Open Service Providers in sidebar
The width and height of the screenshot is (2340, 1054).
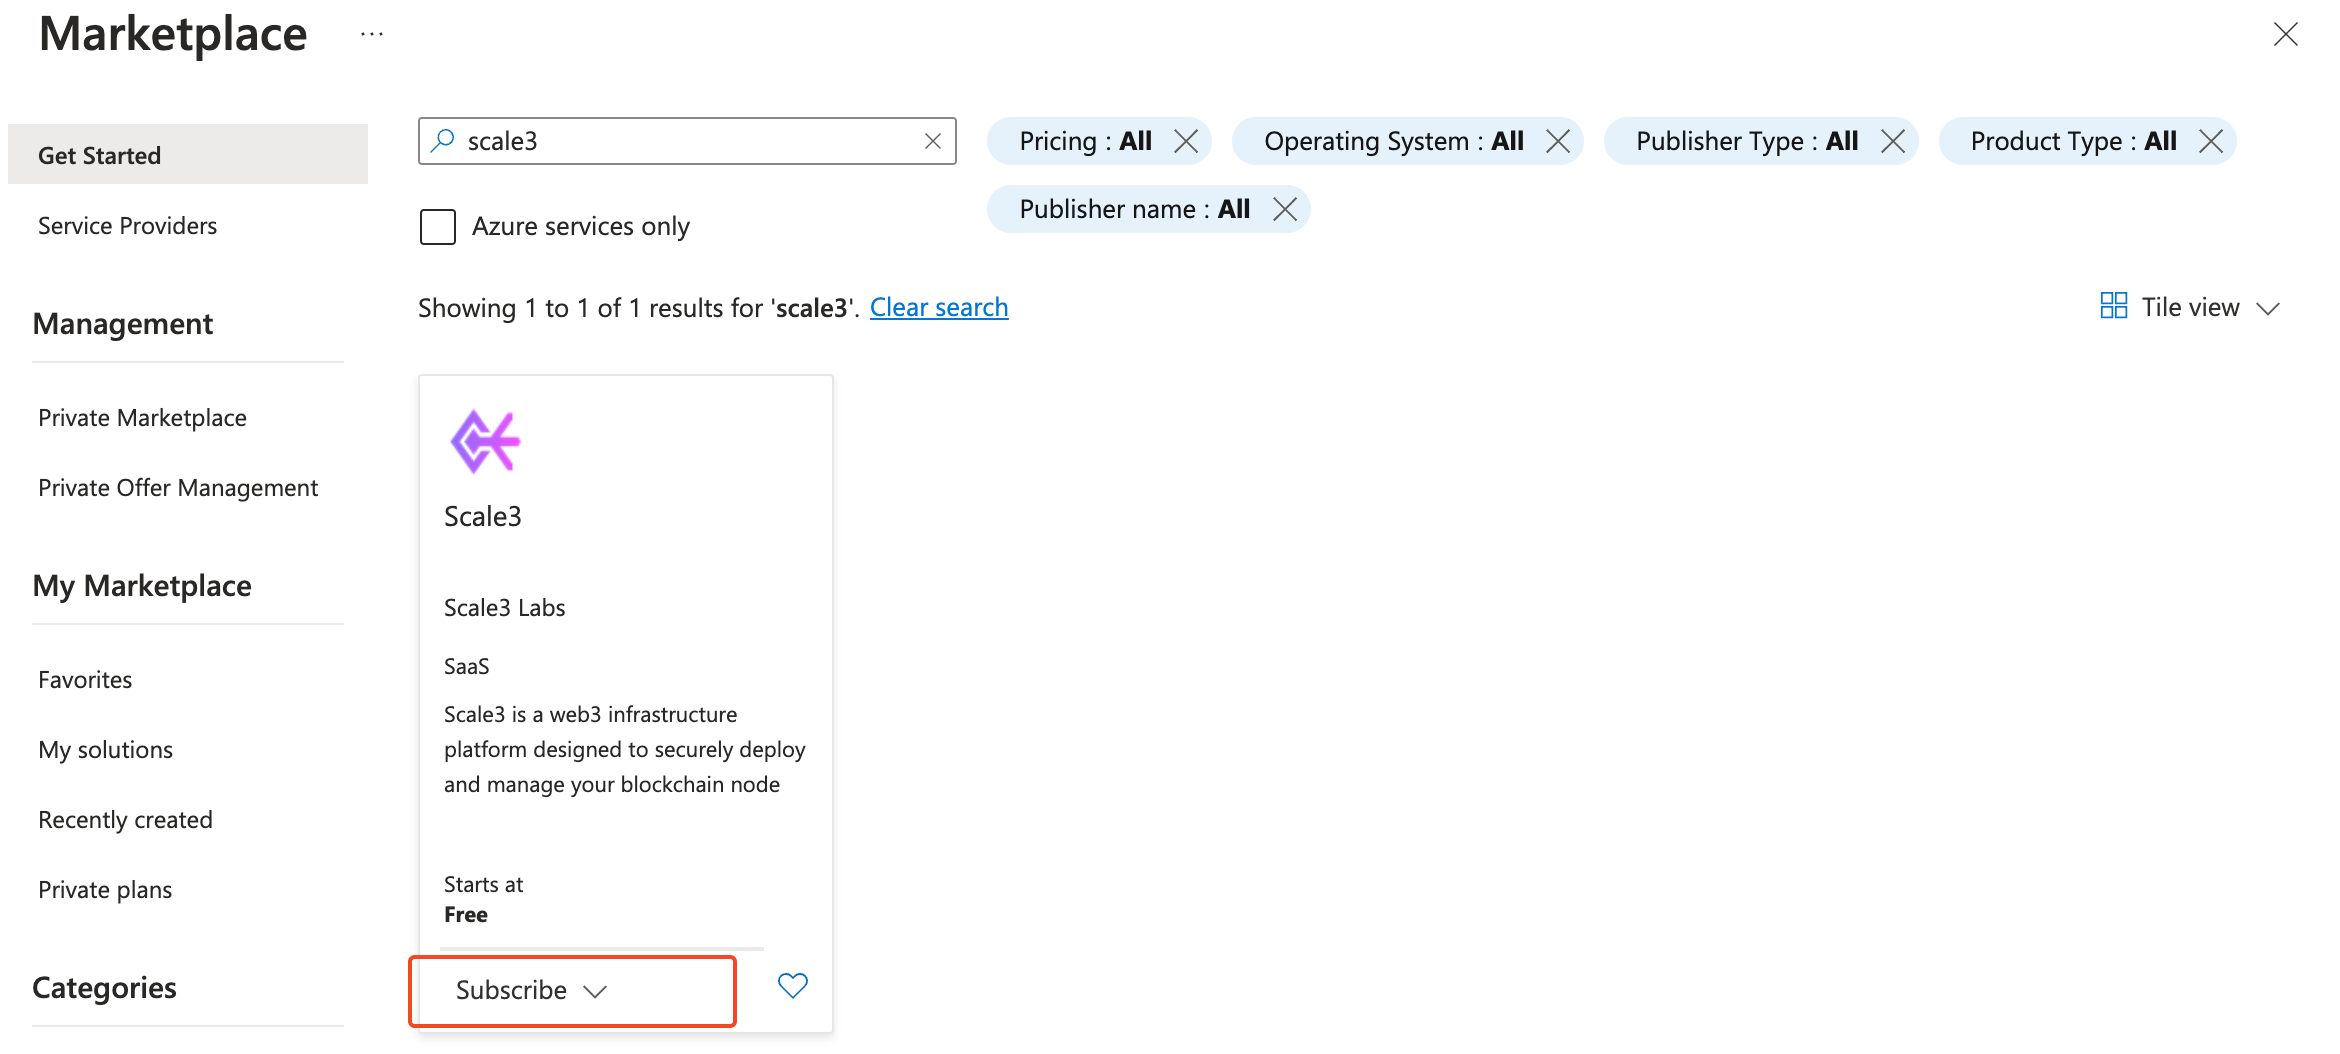pos(127,226)
